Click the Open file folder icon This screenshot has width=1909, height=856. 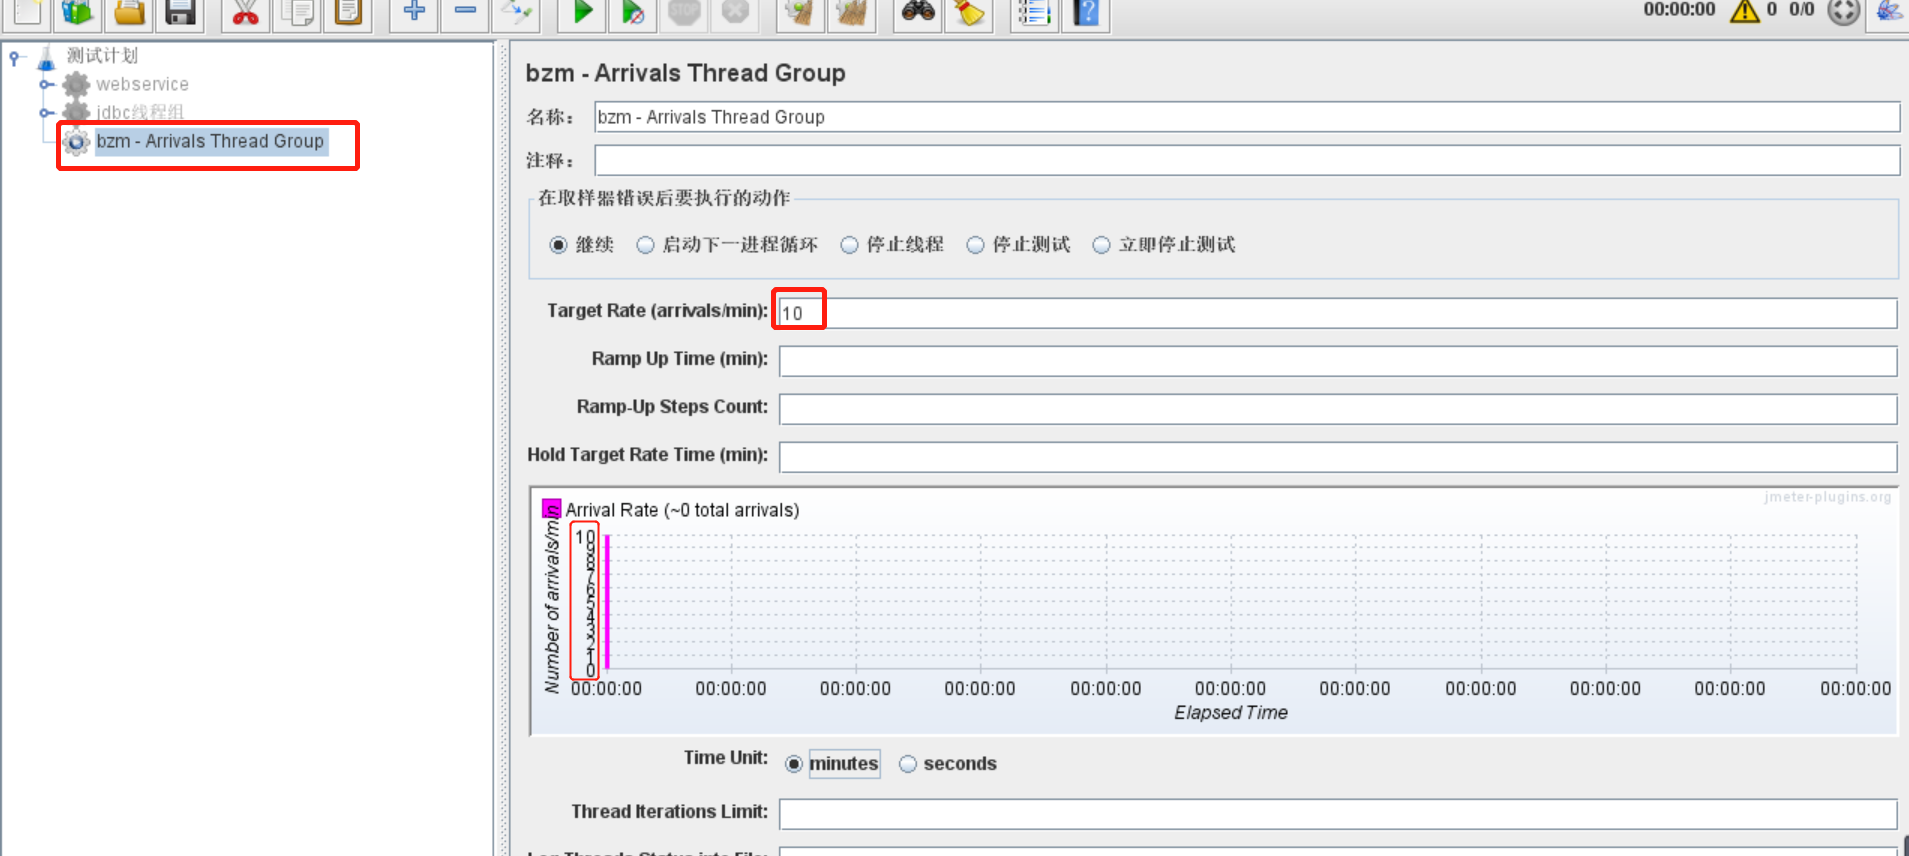pyautogui.click(x=129, y=12)
